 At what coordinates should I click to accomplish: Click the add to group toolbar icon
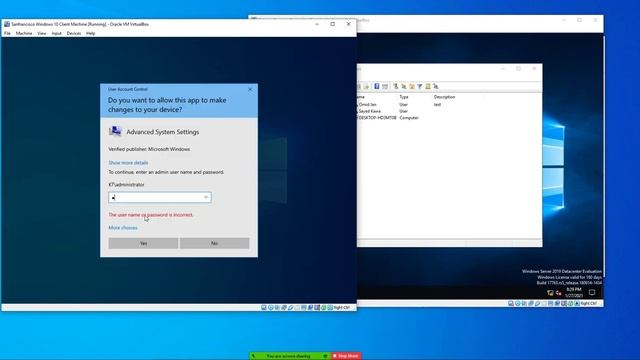tap(436, 86)
